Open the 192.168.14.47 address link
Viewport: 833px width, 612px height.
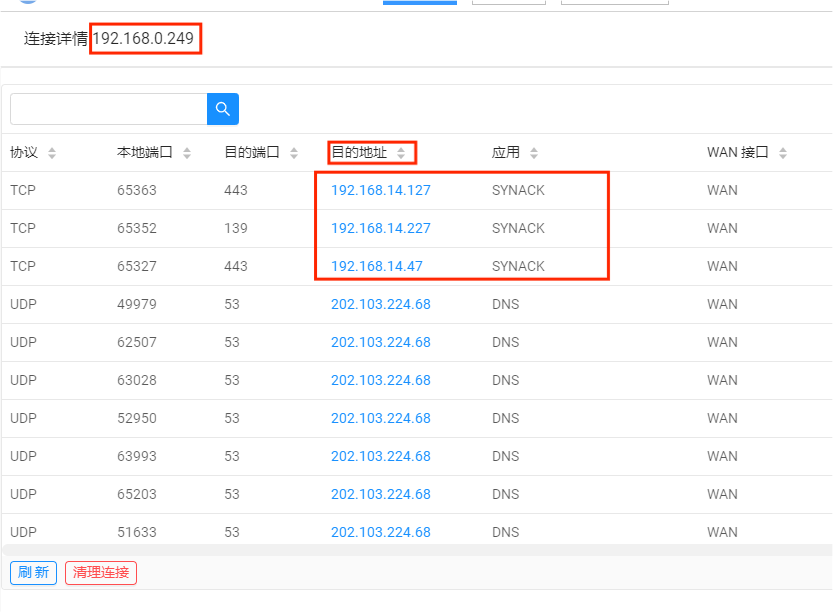(x=377, y=266)
